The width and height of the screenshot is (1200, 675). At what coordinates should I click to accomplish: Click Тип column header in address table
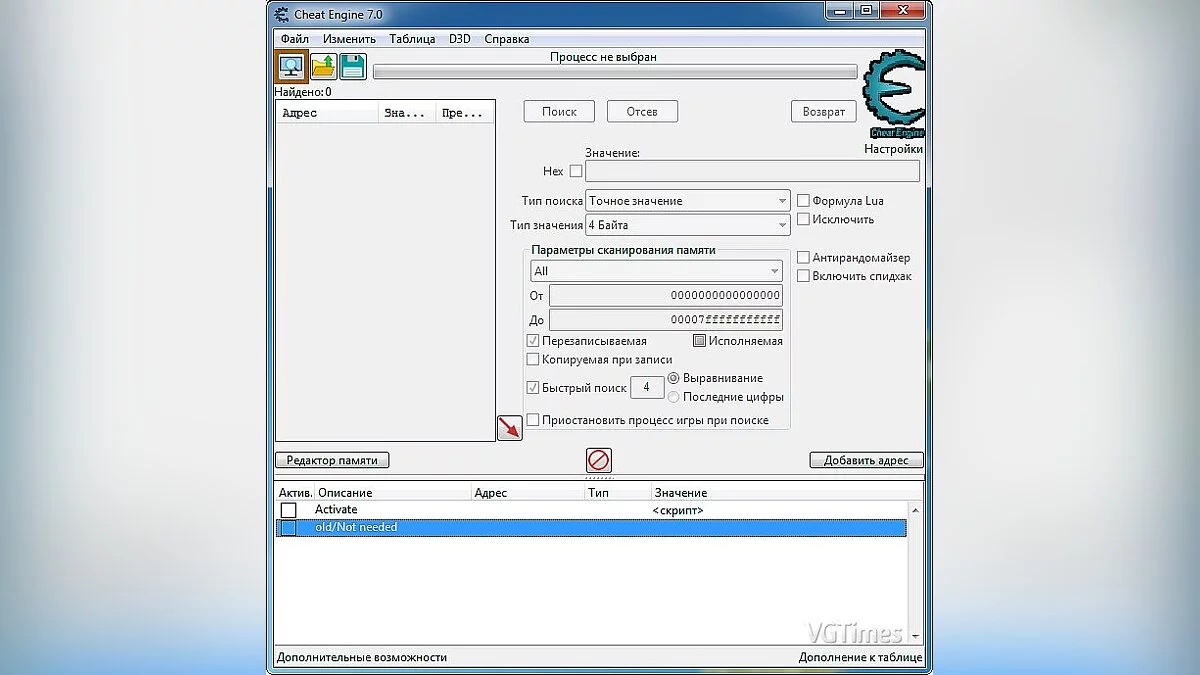pos(617,493)
